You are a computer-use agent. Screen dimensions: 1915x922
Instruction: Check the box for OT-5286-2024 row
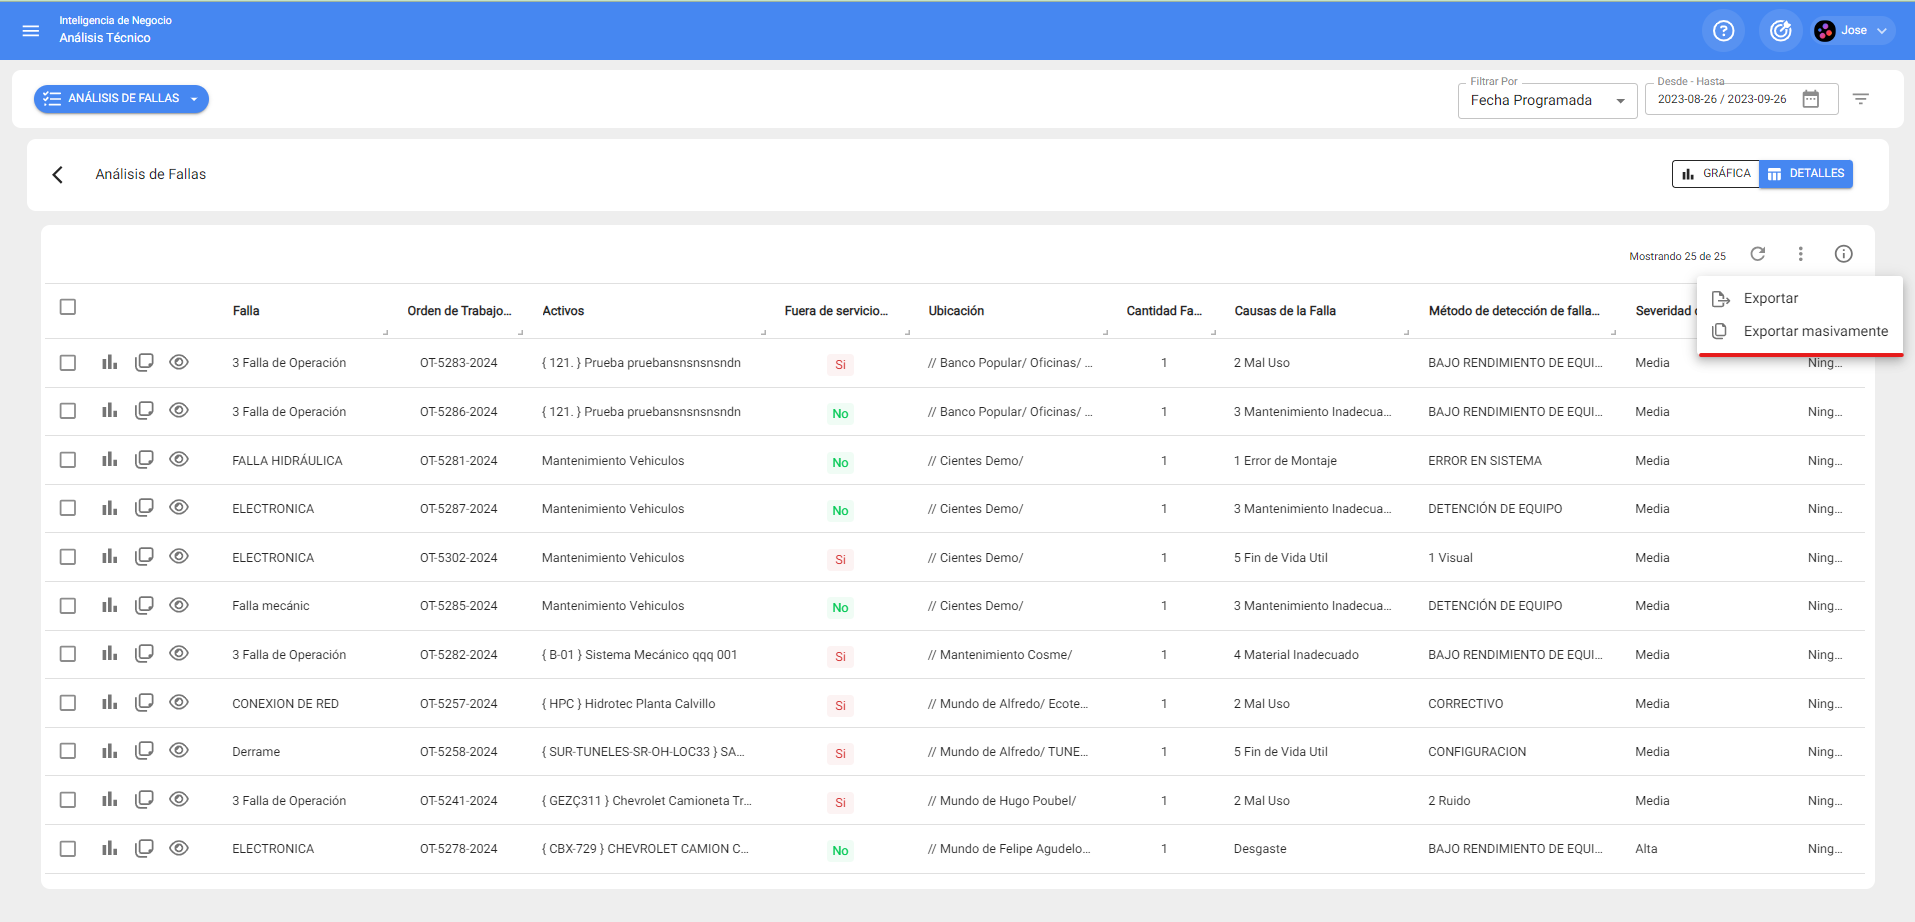tap(68, 411)
